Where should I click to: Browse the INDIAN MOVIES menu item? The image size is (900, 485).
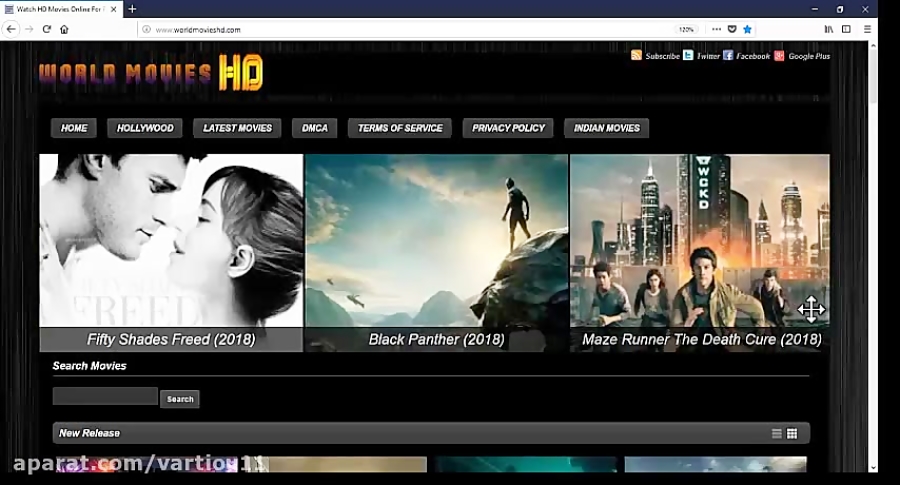pos(607,128)
